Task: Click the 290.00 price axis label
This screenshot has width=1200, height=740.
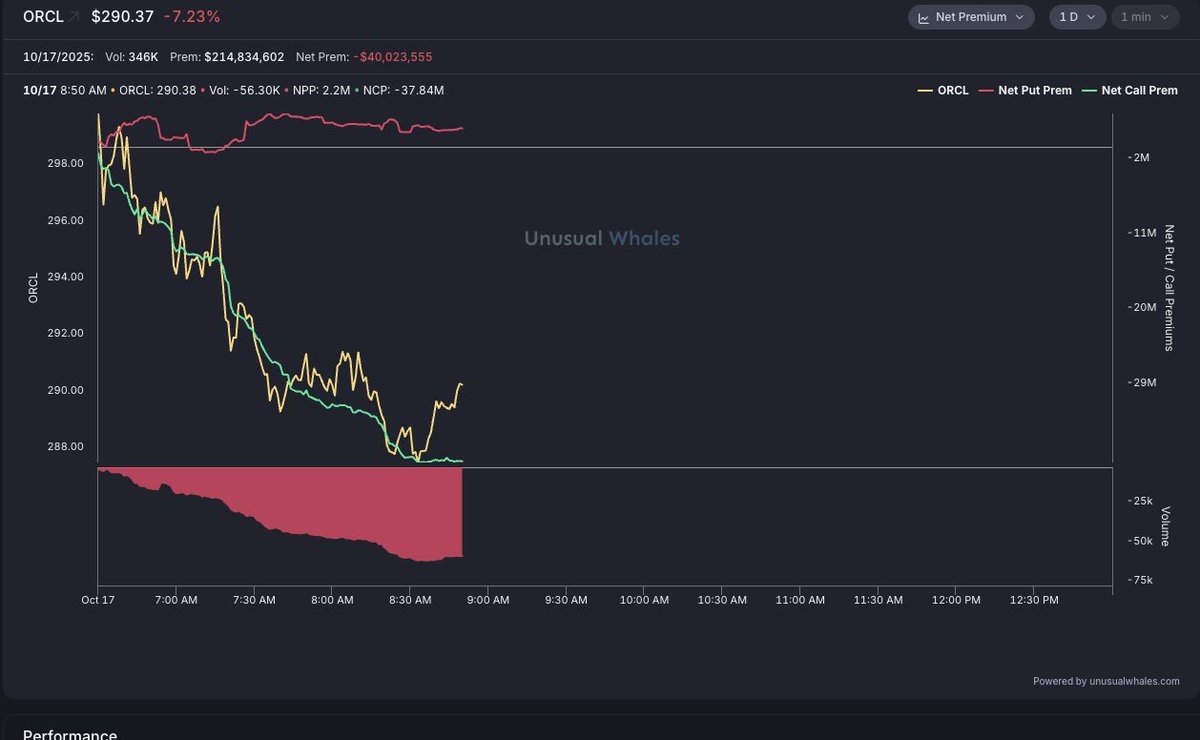Action: [x=66, y=390]
